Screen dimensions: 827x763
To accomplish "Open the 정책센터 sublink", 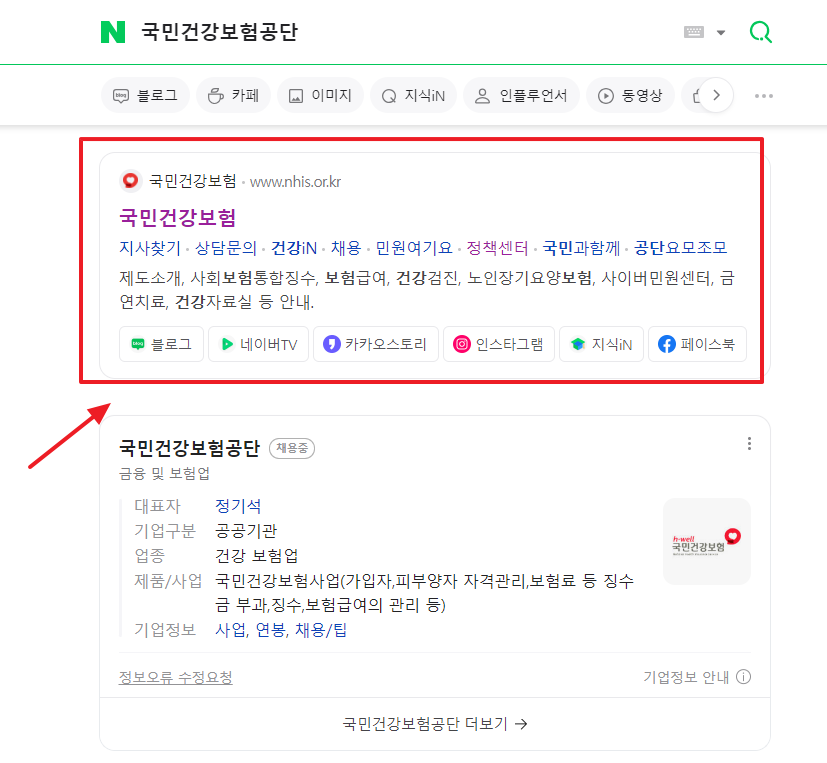I will (x=497, y=248).
